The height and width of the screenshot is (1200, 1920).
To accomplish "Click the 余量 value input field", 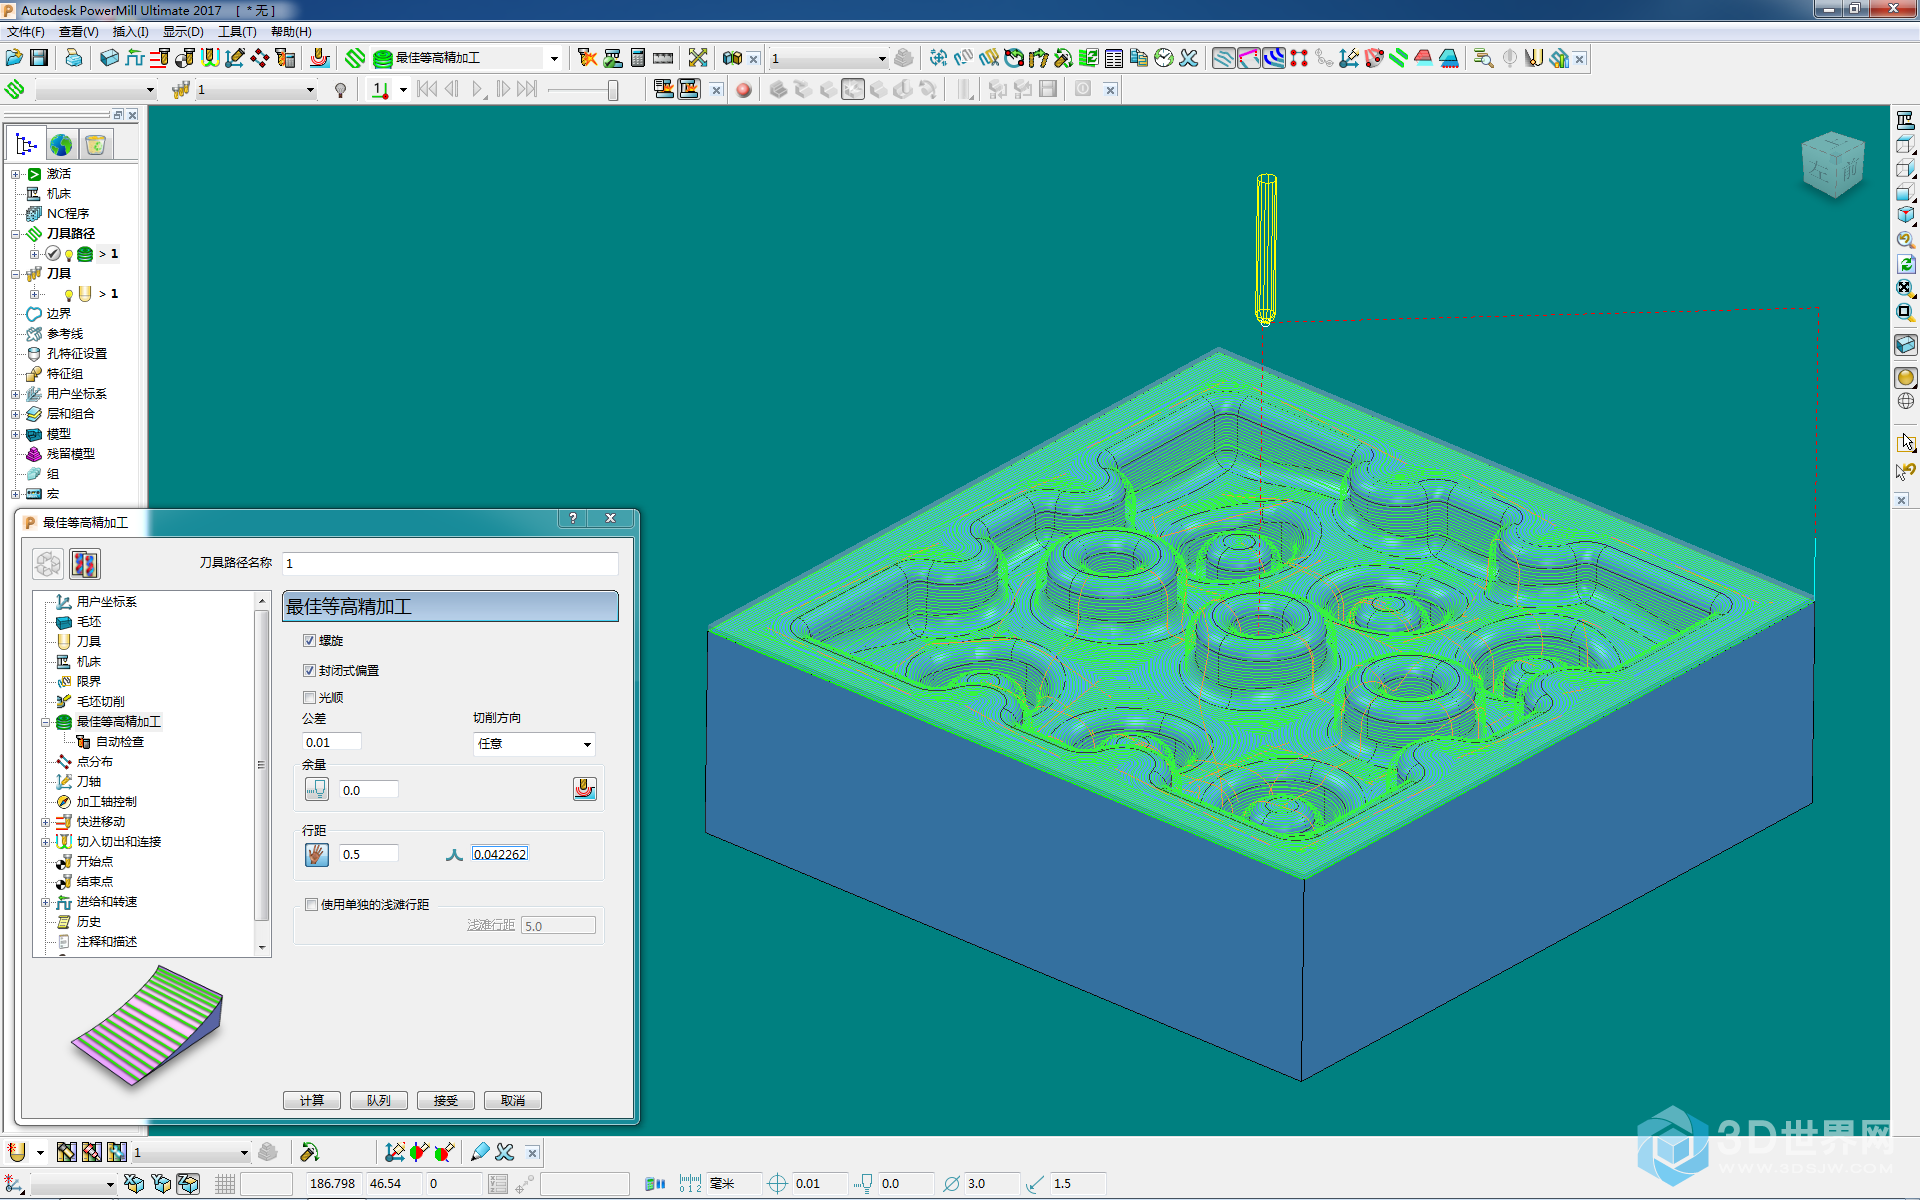I will click(x=364, y=789).
